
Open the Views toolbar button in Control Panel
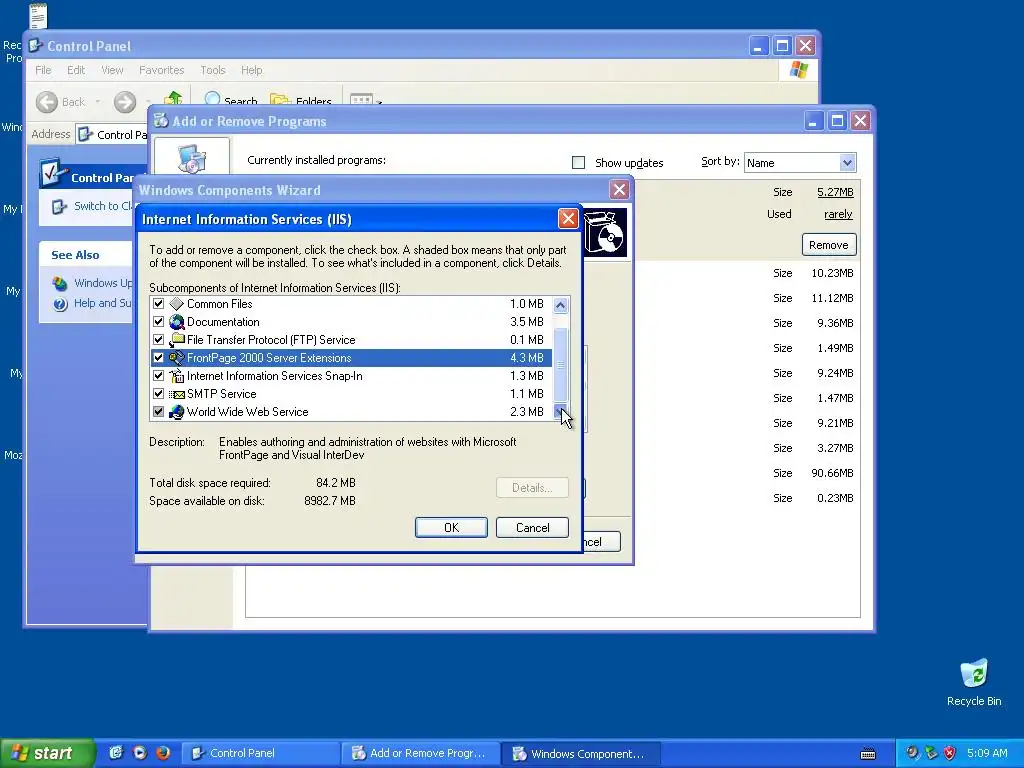(365, 101)
